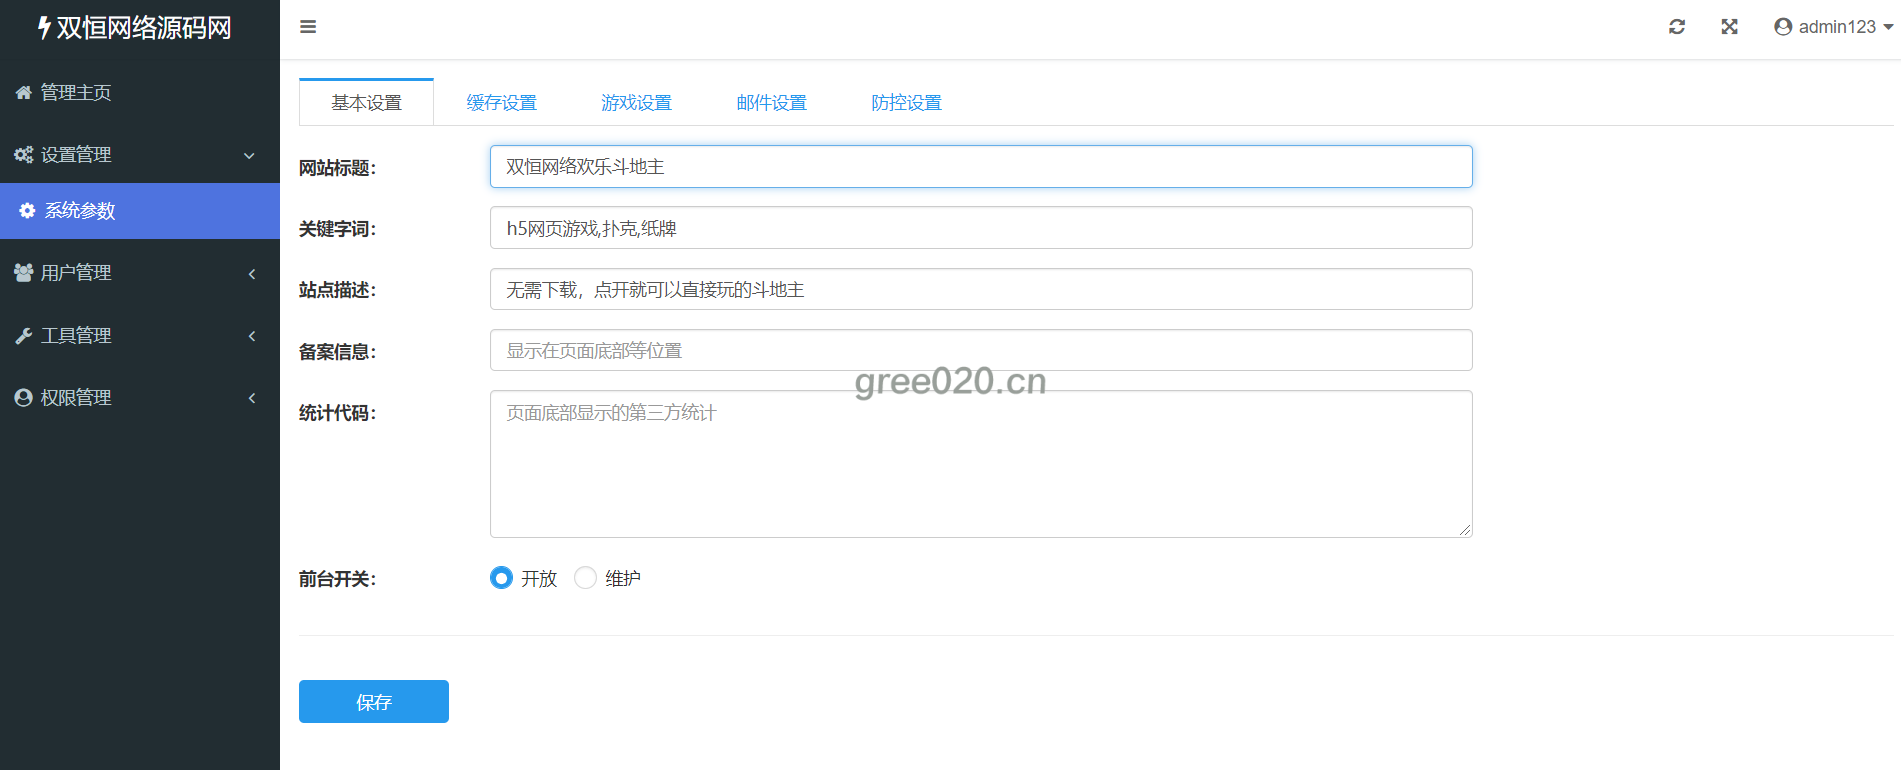Toggle fullscreen with the expand arrows icon

[1729, 27]
